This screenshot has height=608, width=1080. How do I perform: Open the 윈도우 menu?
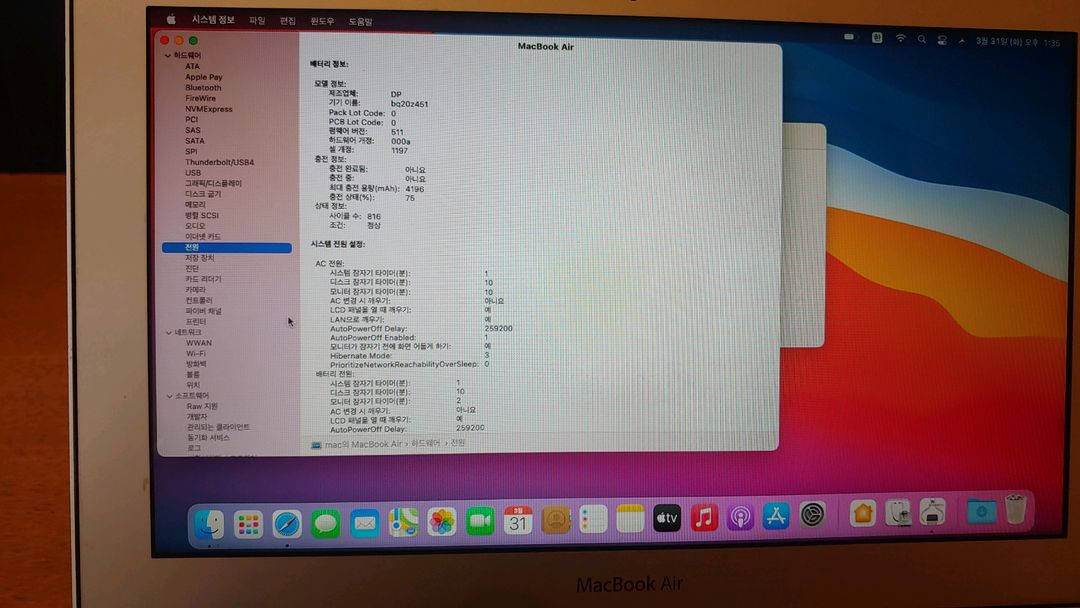[x=321, y=18]
